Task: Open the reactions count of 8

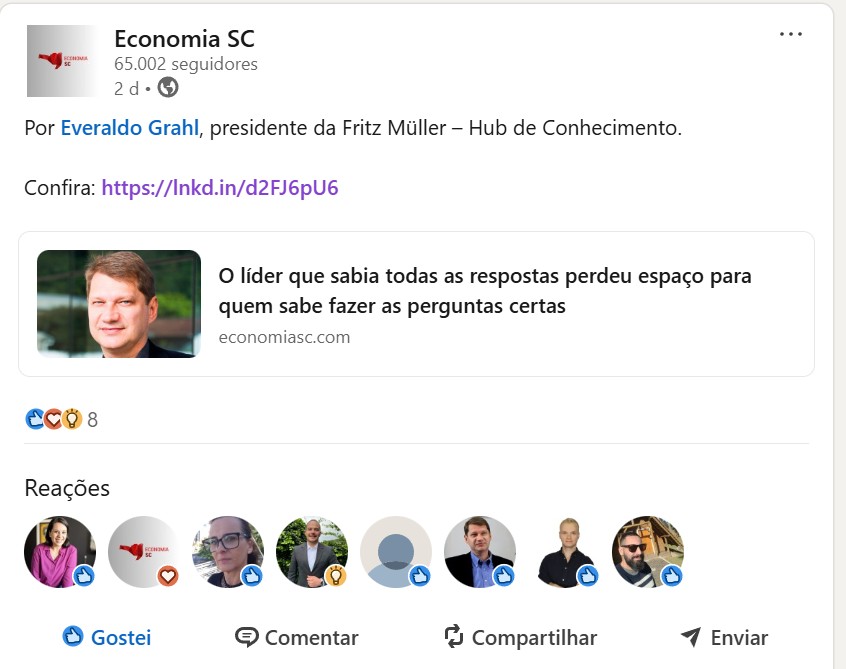Action: pyautogui.click(x=92, y=420)
